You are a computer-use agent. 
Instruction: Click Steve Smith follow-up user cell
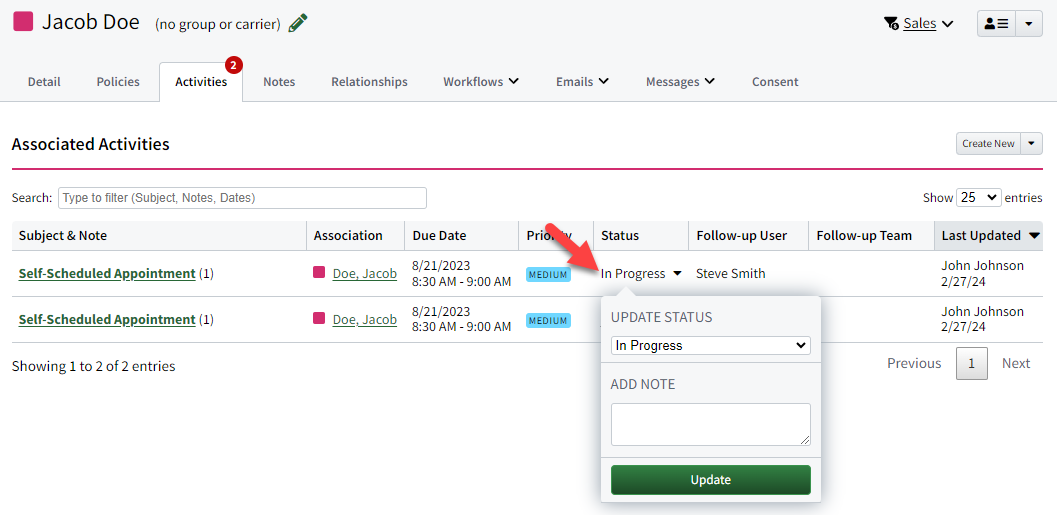731,274
